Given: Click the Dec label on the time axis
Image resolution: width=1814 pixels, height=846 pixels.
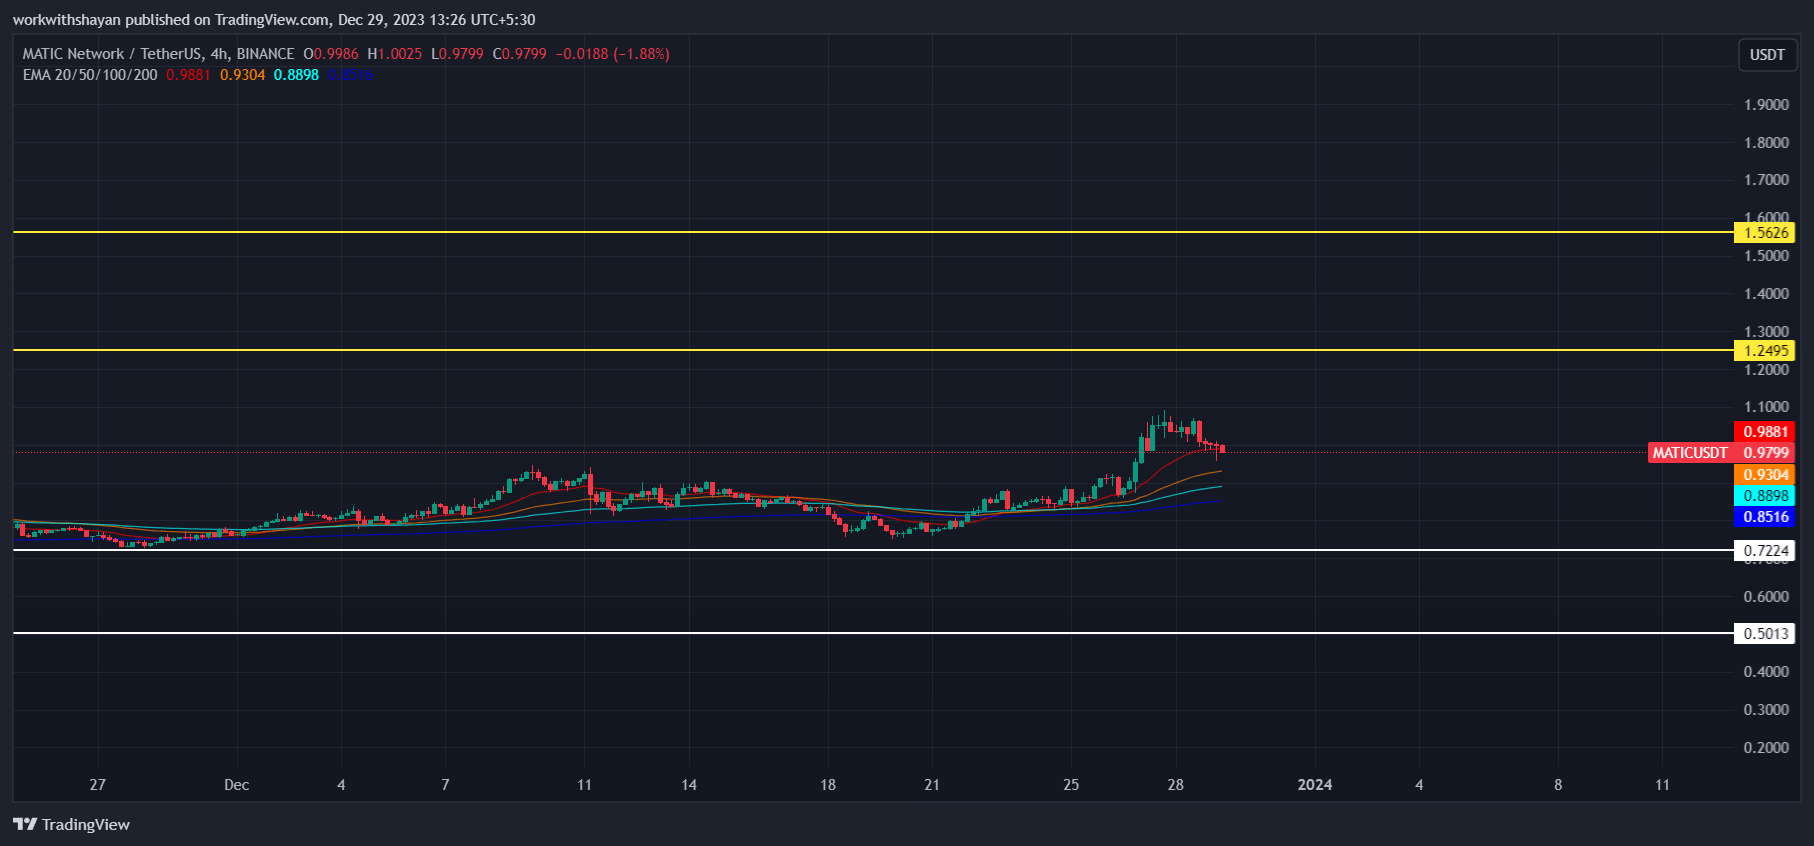Looking at the screenshot, I should point(237,785).
